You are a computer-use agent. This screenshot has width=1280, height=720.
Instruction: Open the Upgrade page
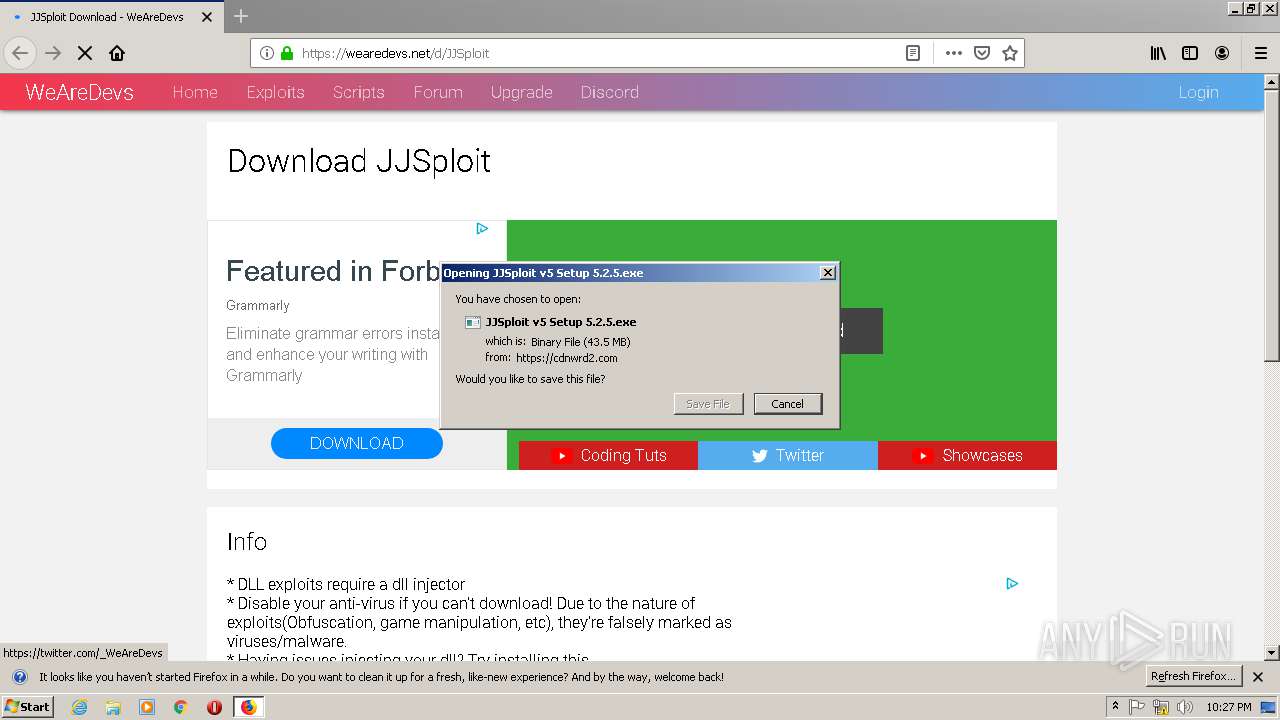point(521,92)
